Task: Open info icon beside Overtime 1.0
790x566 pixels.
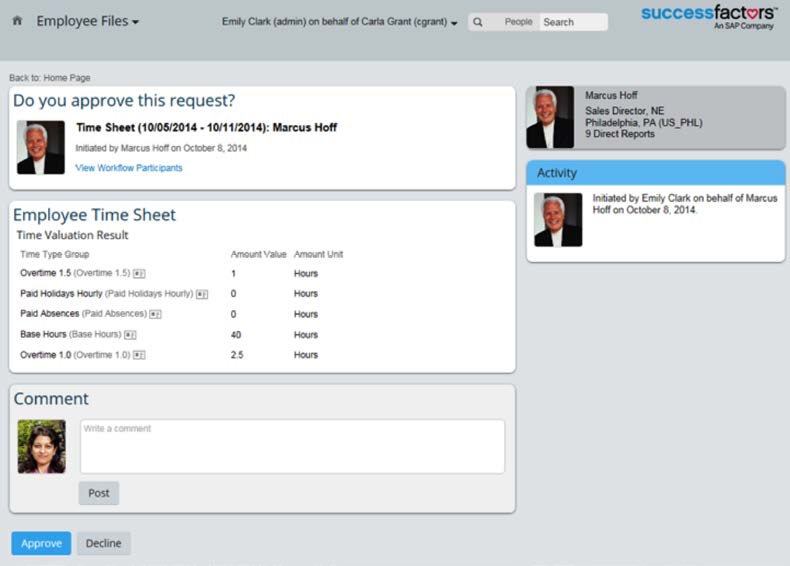Action: point(140,355)
